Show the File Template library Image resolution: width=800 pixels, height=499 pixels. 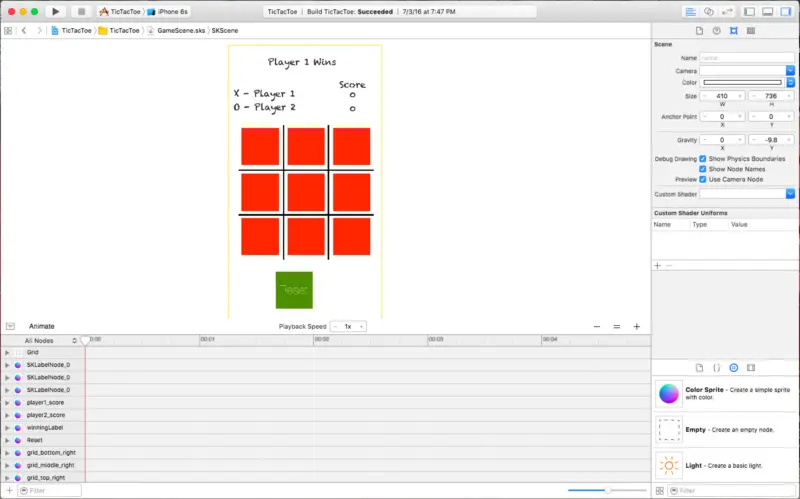click(699, 368)
